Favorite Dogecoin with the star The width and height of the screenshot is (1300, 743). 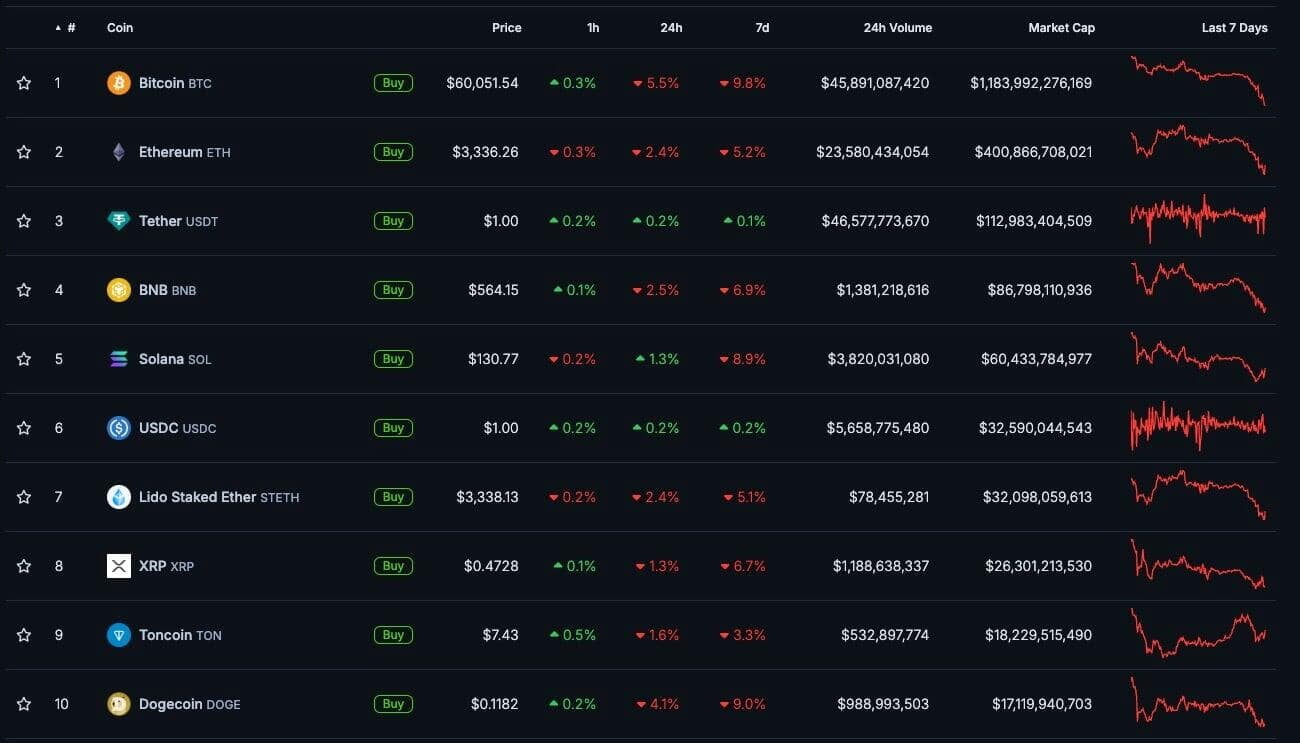pyautogui.click(x=24, y=704)
